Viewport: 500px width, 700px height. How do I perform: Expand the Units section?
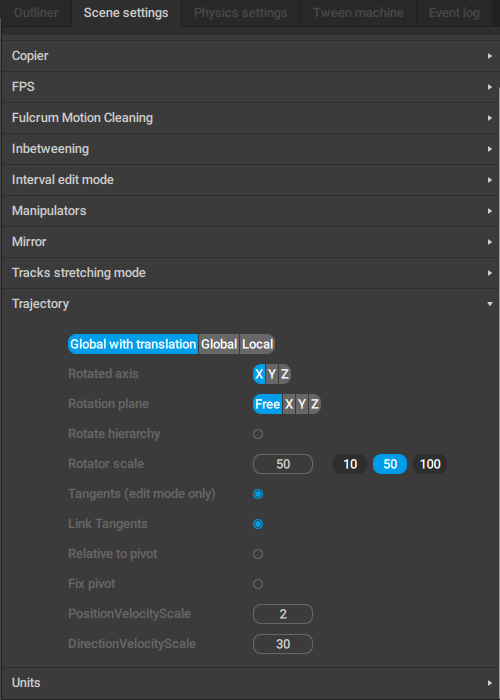pyautogui.click(x=250, y=683)
